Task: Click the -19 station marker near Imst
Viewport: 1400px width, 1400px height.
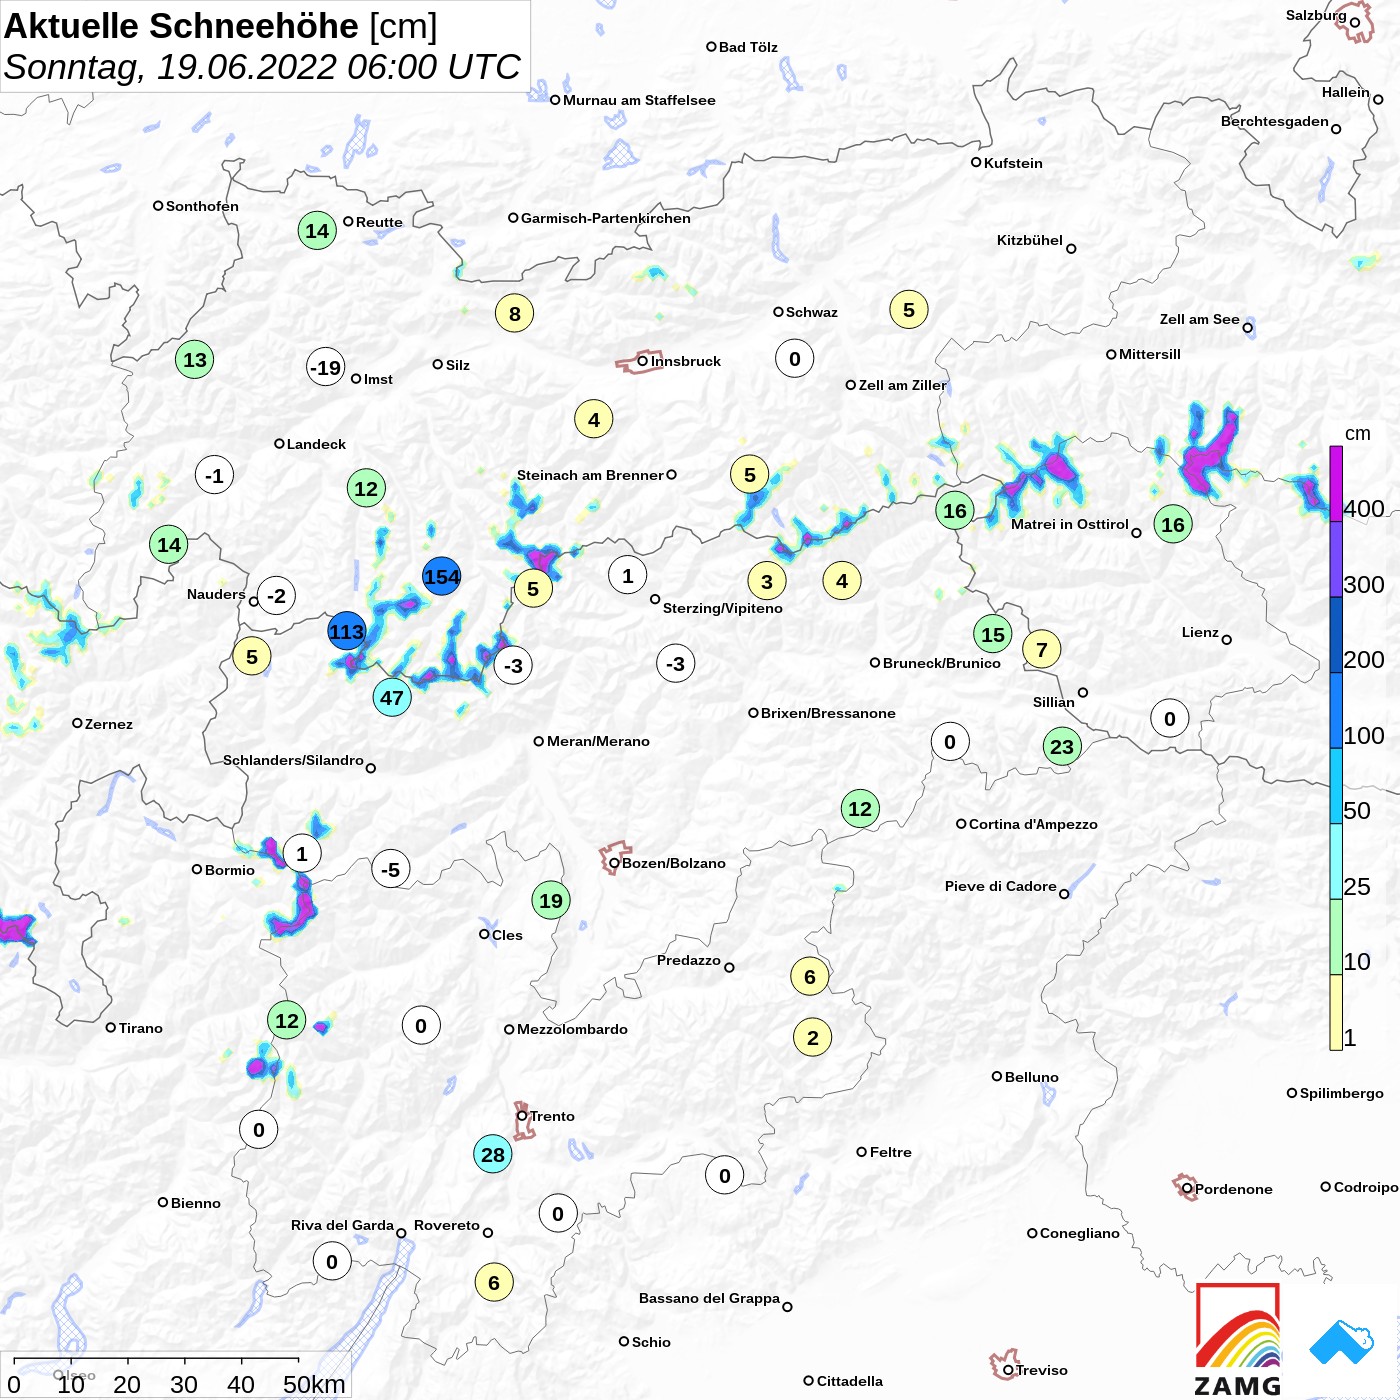Action: tap(325, 368)
